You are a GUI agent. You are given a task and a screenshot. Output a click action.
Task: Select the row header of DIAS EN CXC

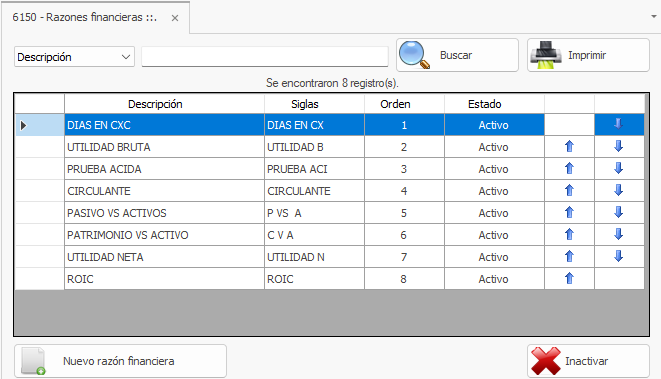(40, 125)
